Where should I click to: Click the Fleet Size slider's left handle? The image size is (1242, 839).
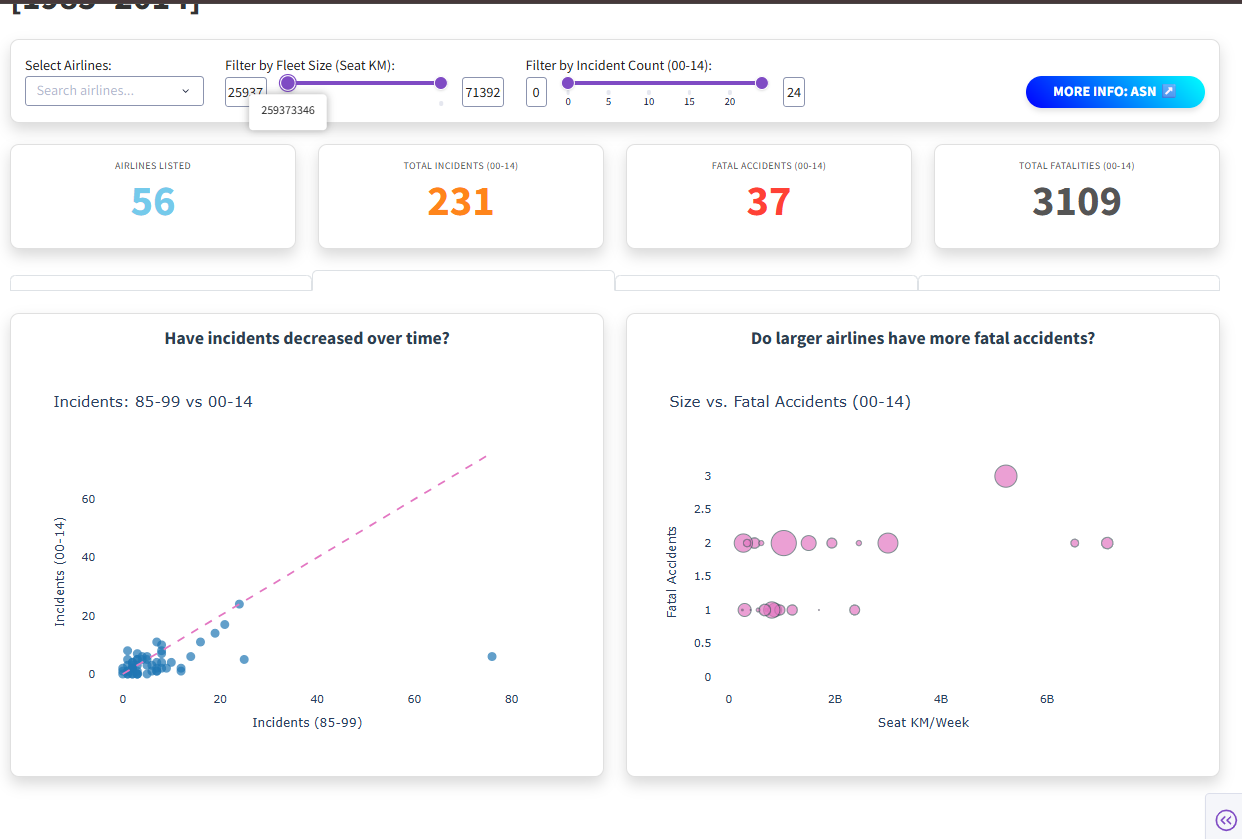coord(288,83)
